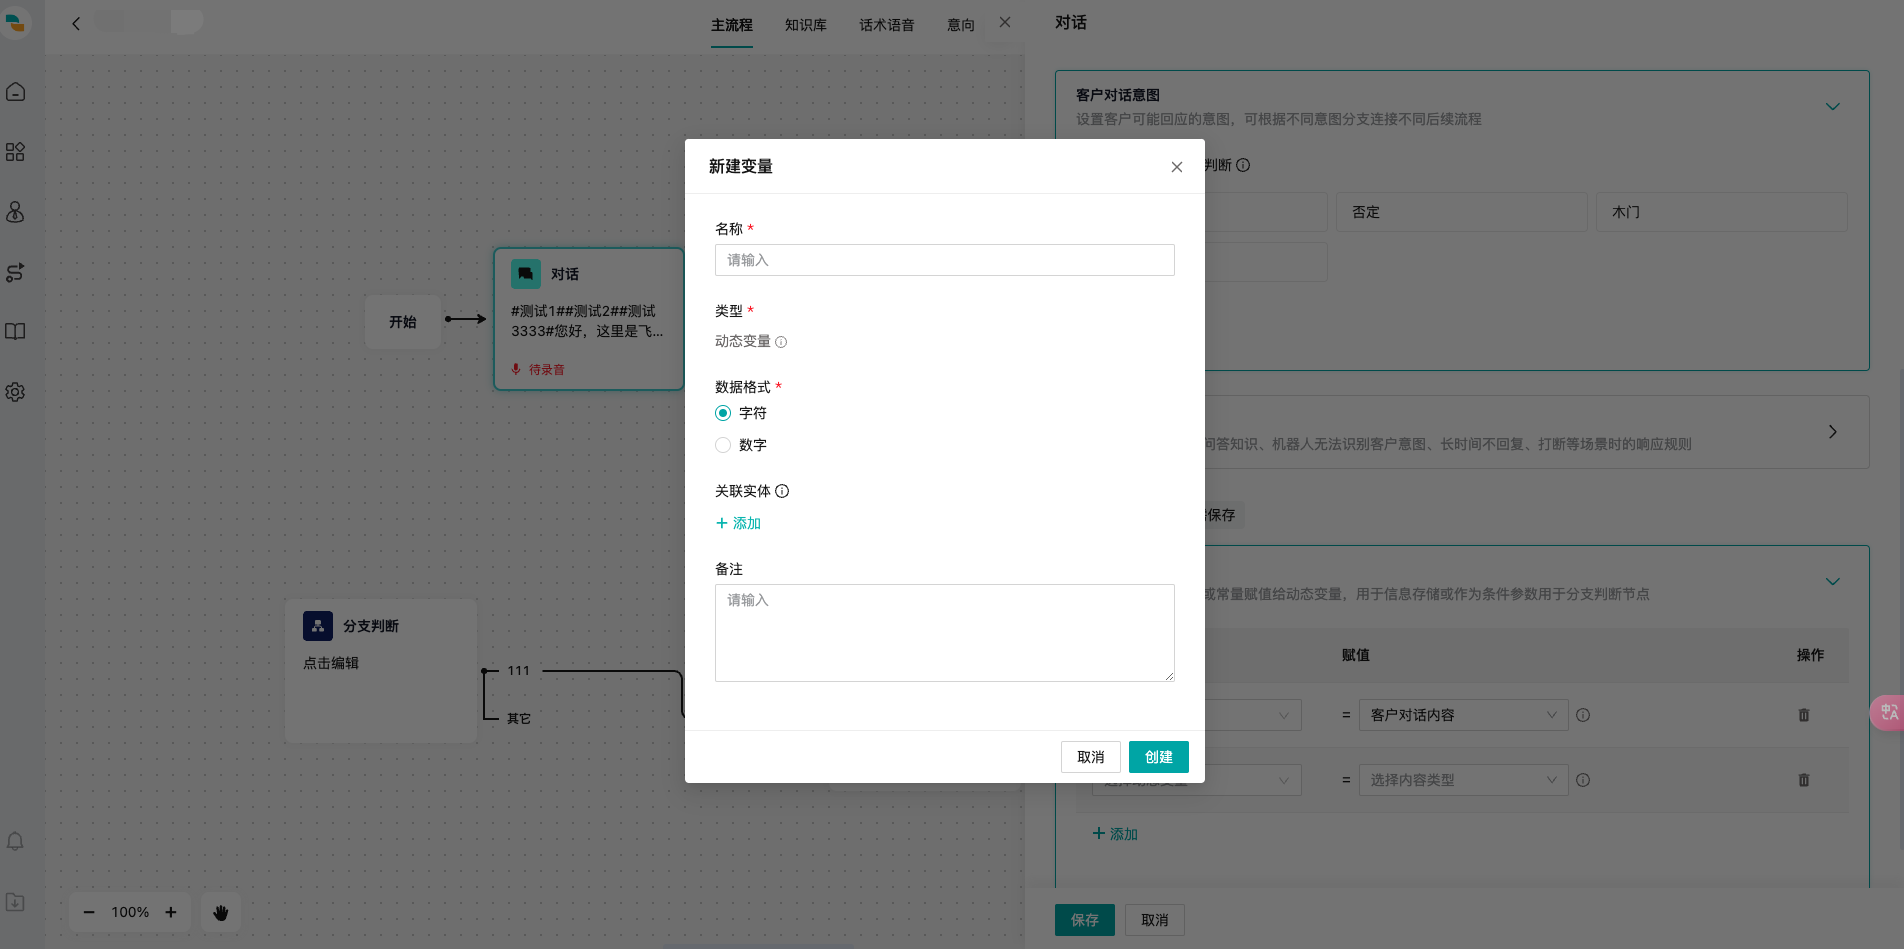This screenshot has width=1904, height=949.
Task: Click the 100% zoom level value
Action: point(130,912)
